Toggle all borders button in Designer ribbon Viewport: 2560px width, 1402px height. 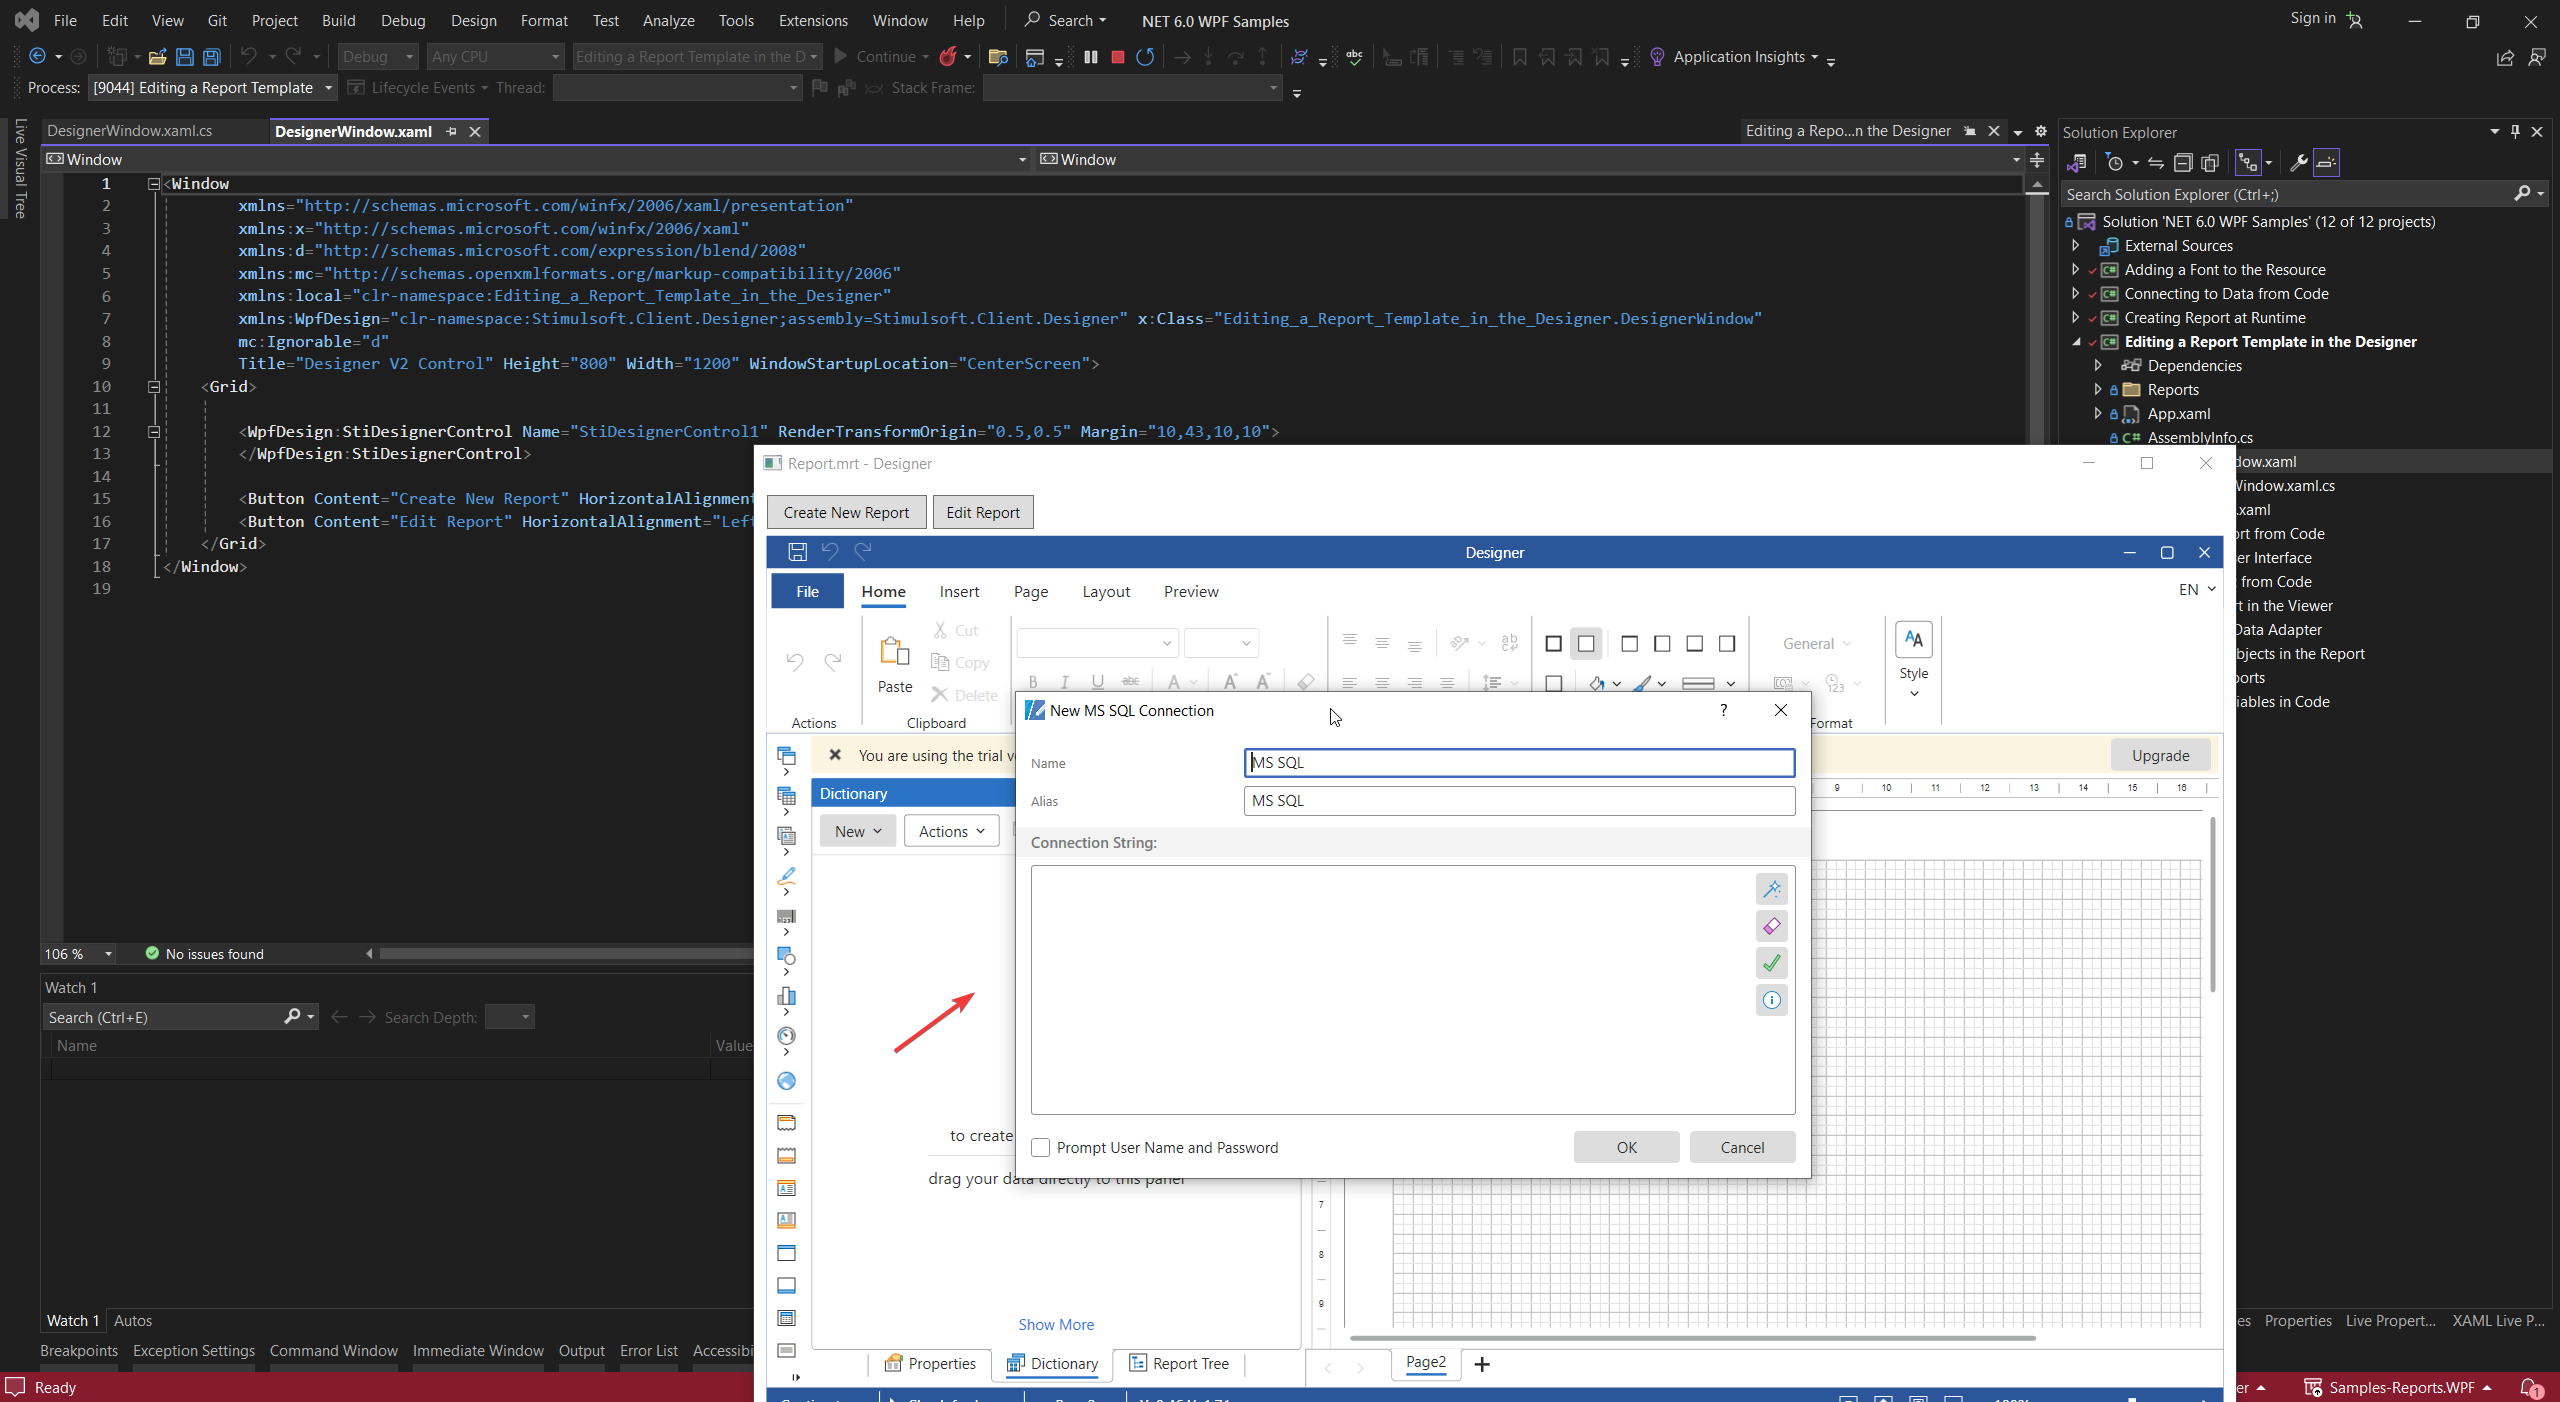[x=1553, y=644]
